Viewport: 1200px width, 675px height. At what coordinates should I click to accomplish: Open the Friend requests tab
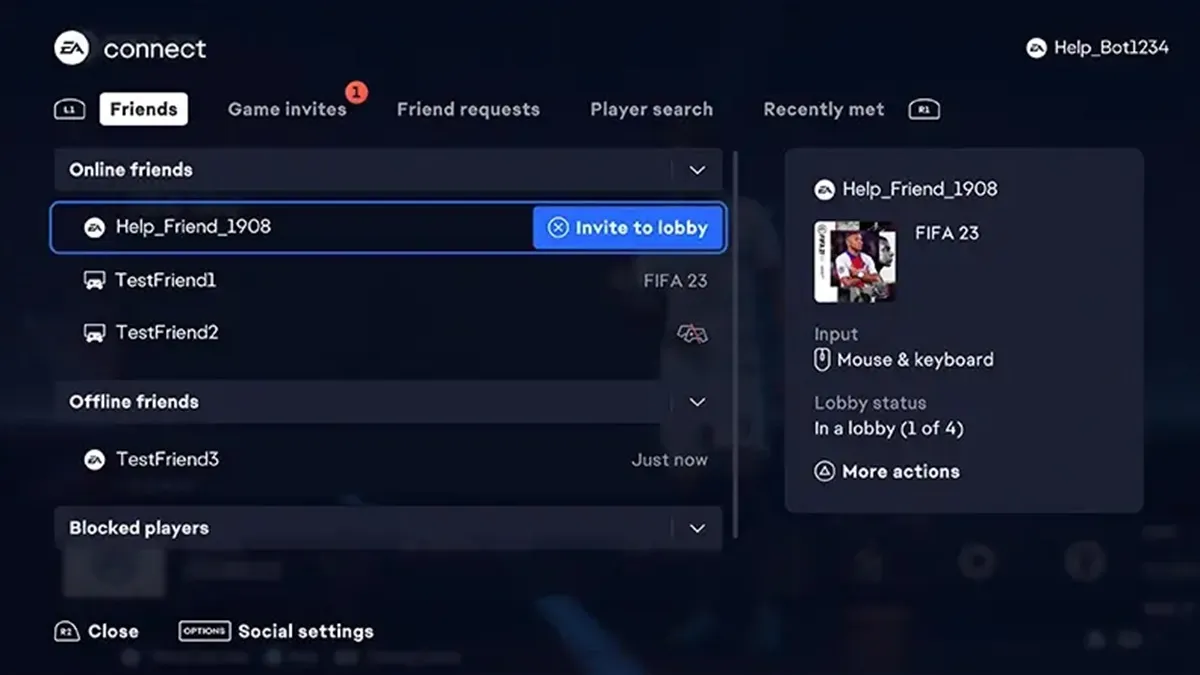pos(468,109)
